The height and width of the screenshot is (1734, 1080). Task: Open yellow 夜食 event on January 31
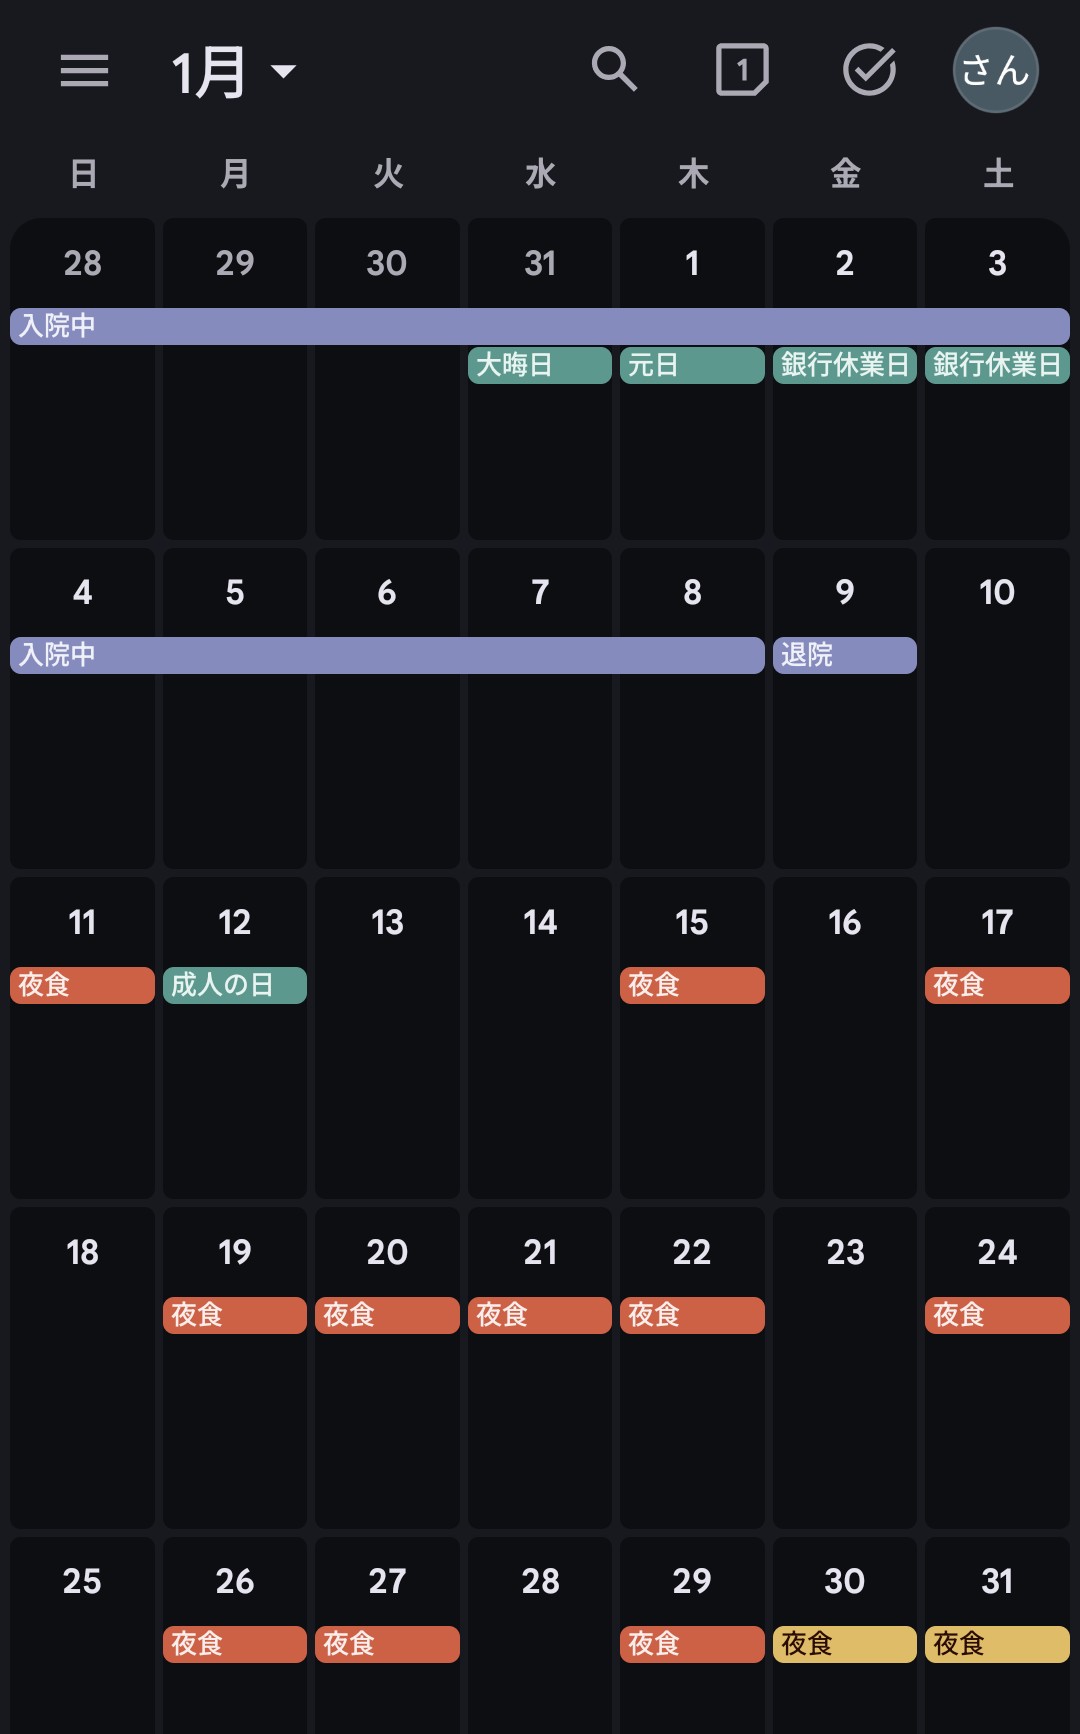coord(996,1644)
